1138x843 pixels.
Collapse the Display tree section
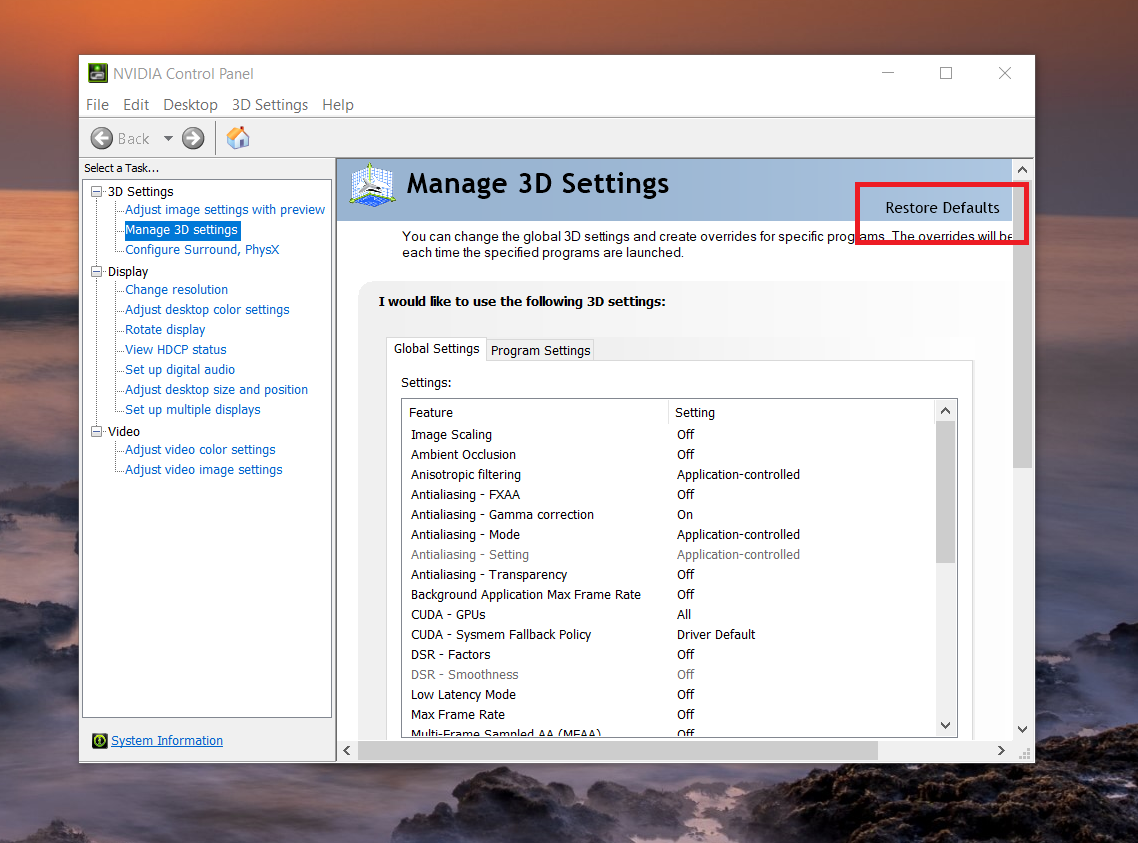(95, 271)
